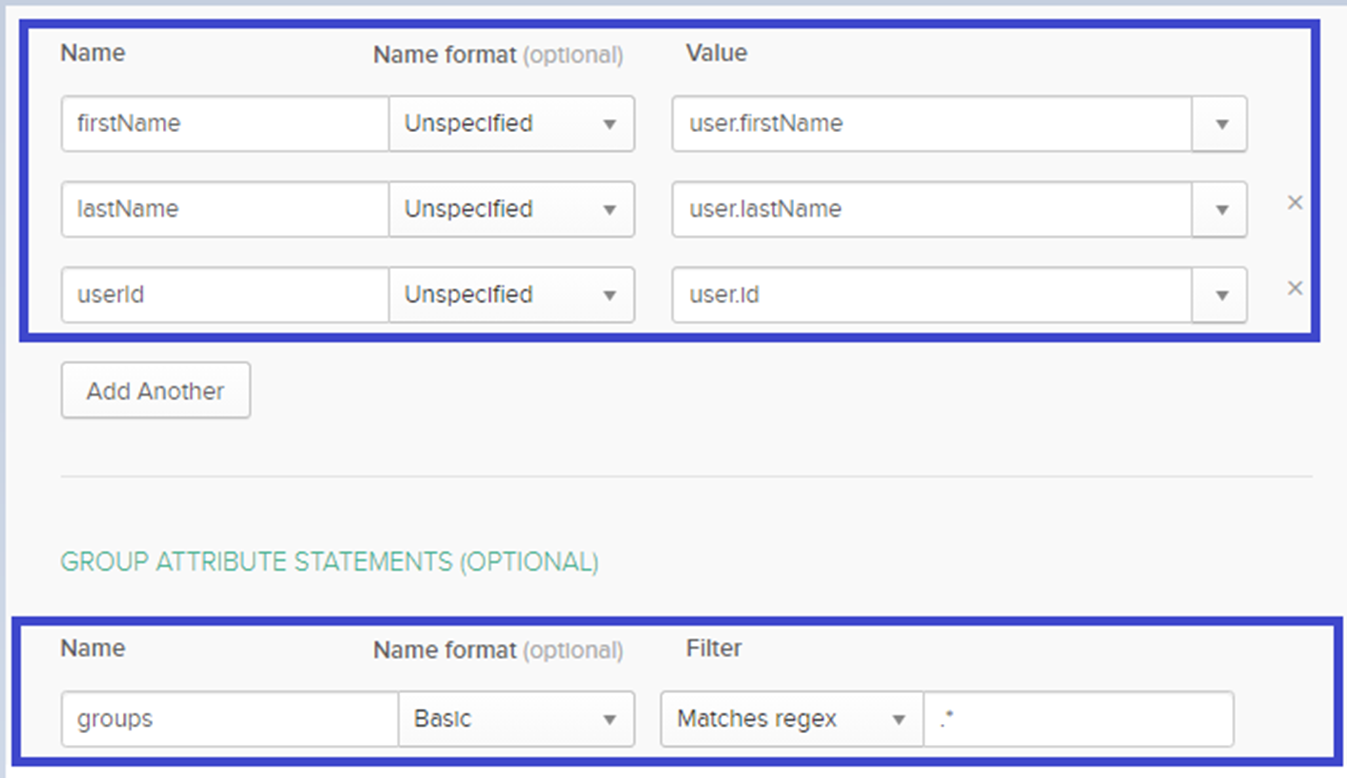Open the Matches regex filter dropdown
1347x778 pixels.
click(791, 719)
